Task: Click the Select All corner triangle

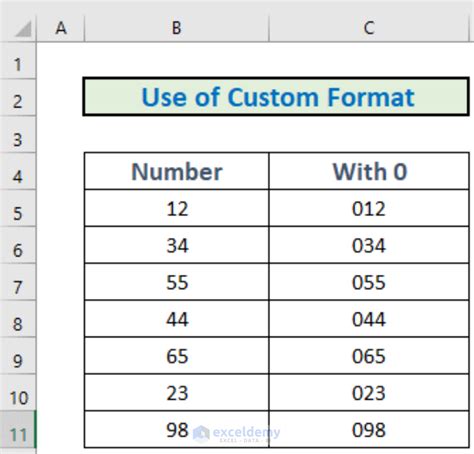Action: click(23, 29)
